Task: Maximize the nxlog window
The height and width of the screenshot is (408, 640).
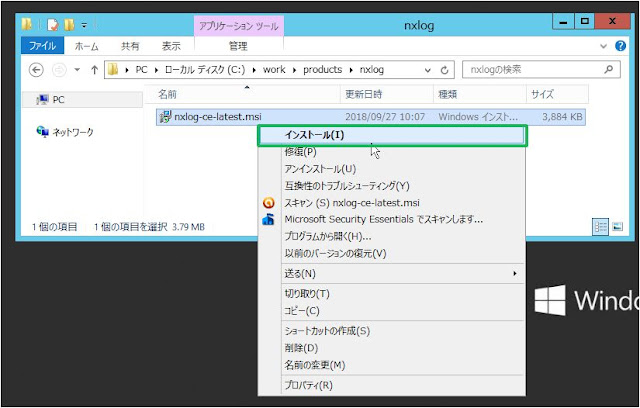Action: 584,22
